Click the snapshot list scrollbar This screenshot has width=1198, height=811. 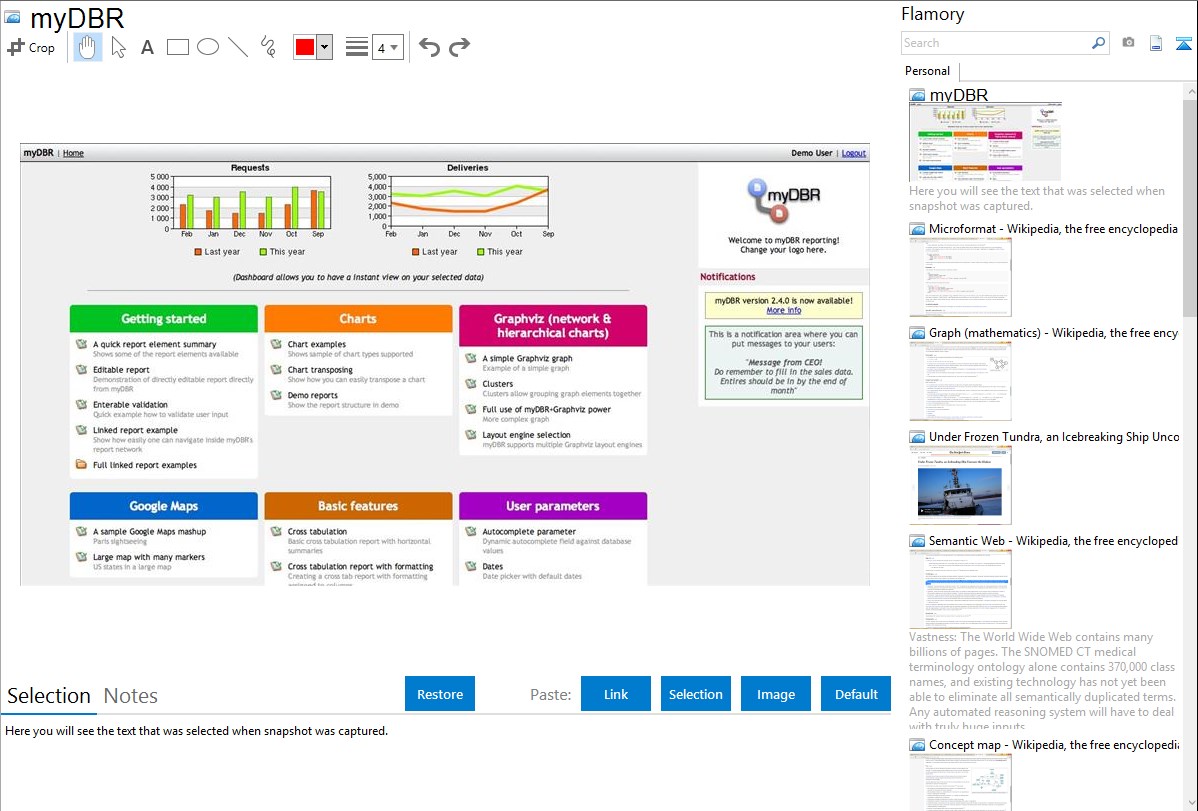(1190, 206)
